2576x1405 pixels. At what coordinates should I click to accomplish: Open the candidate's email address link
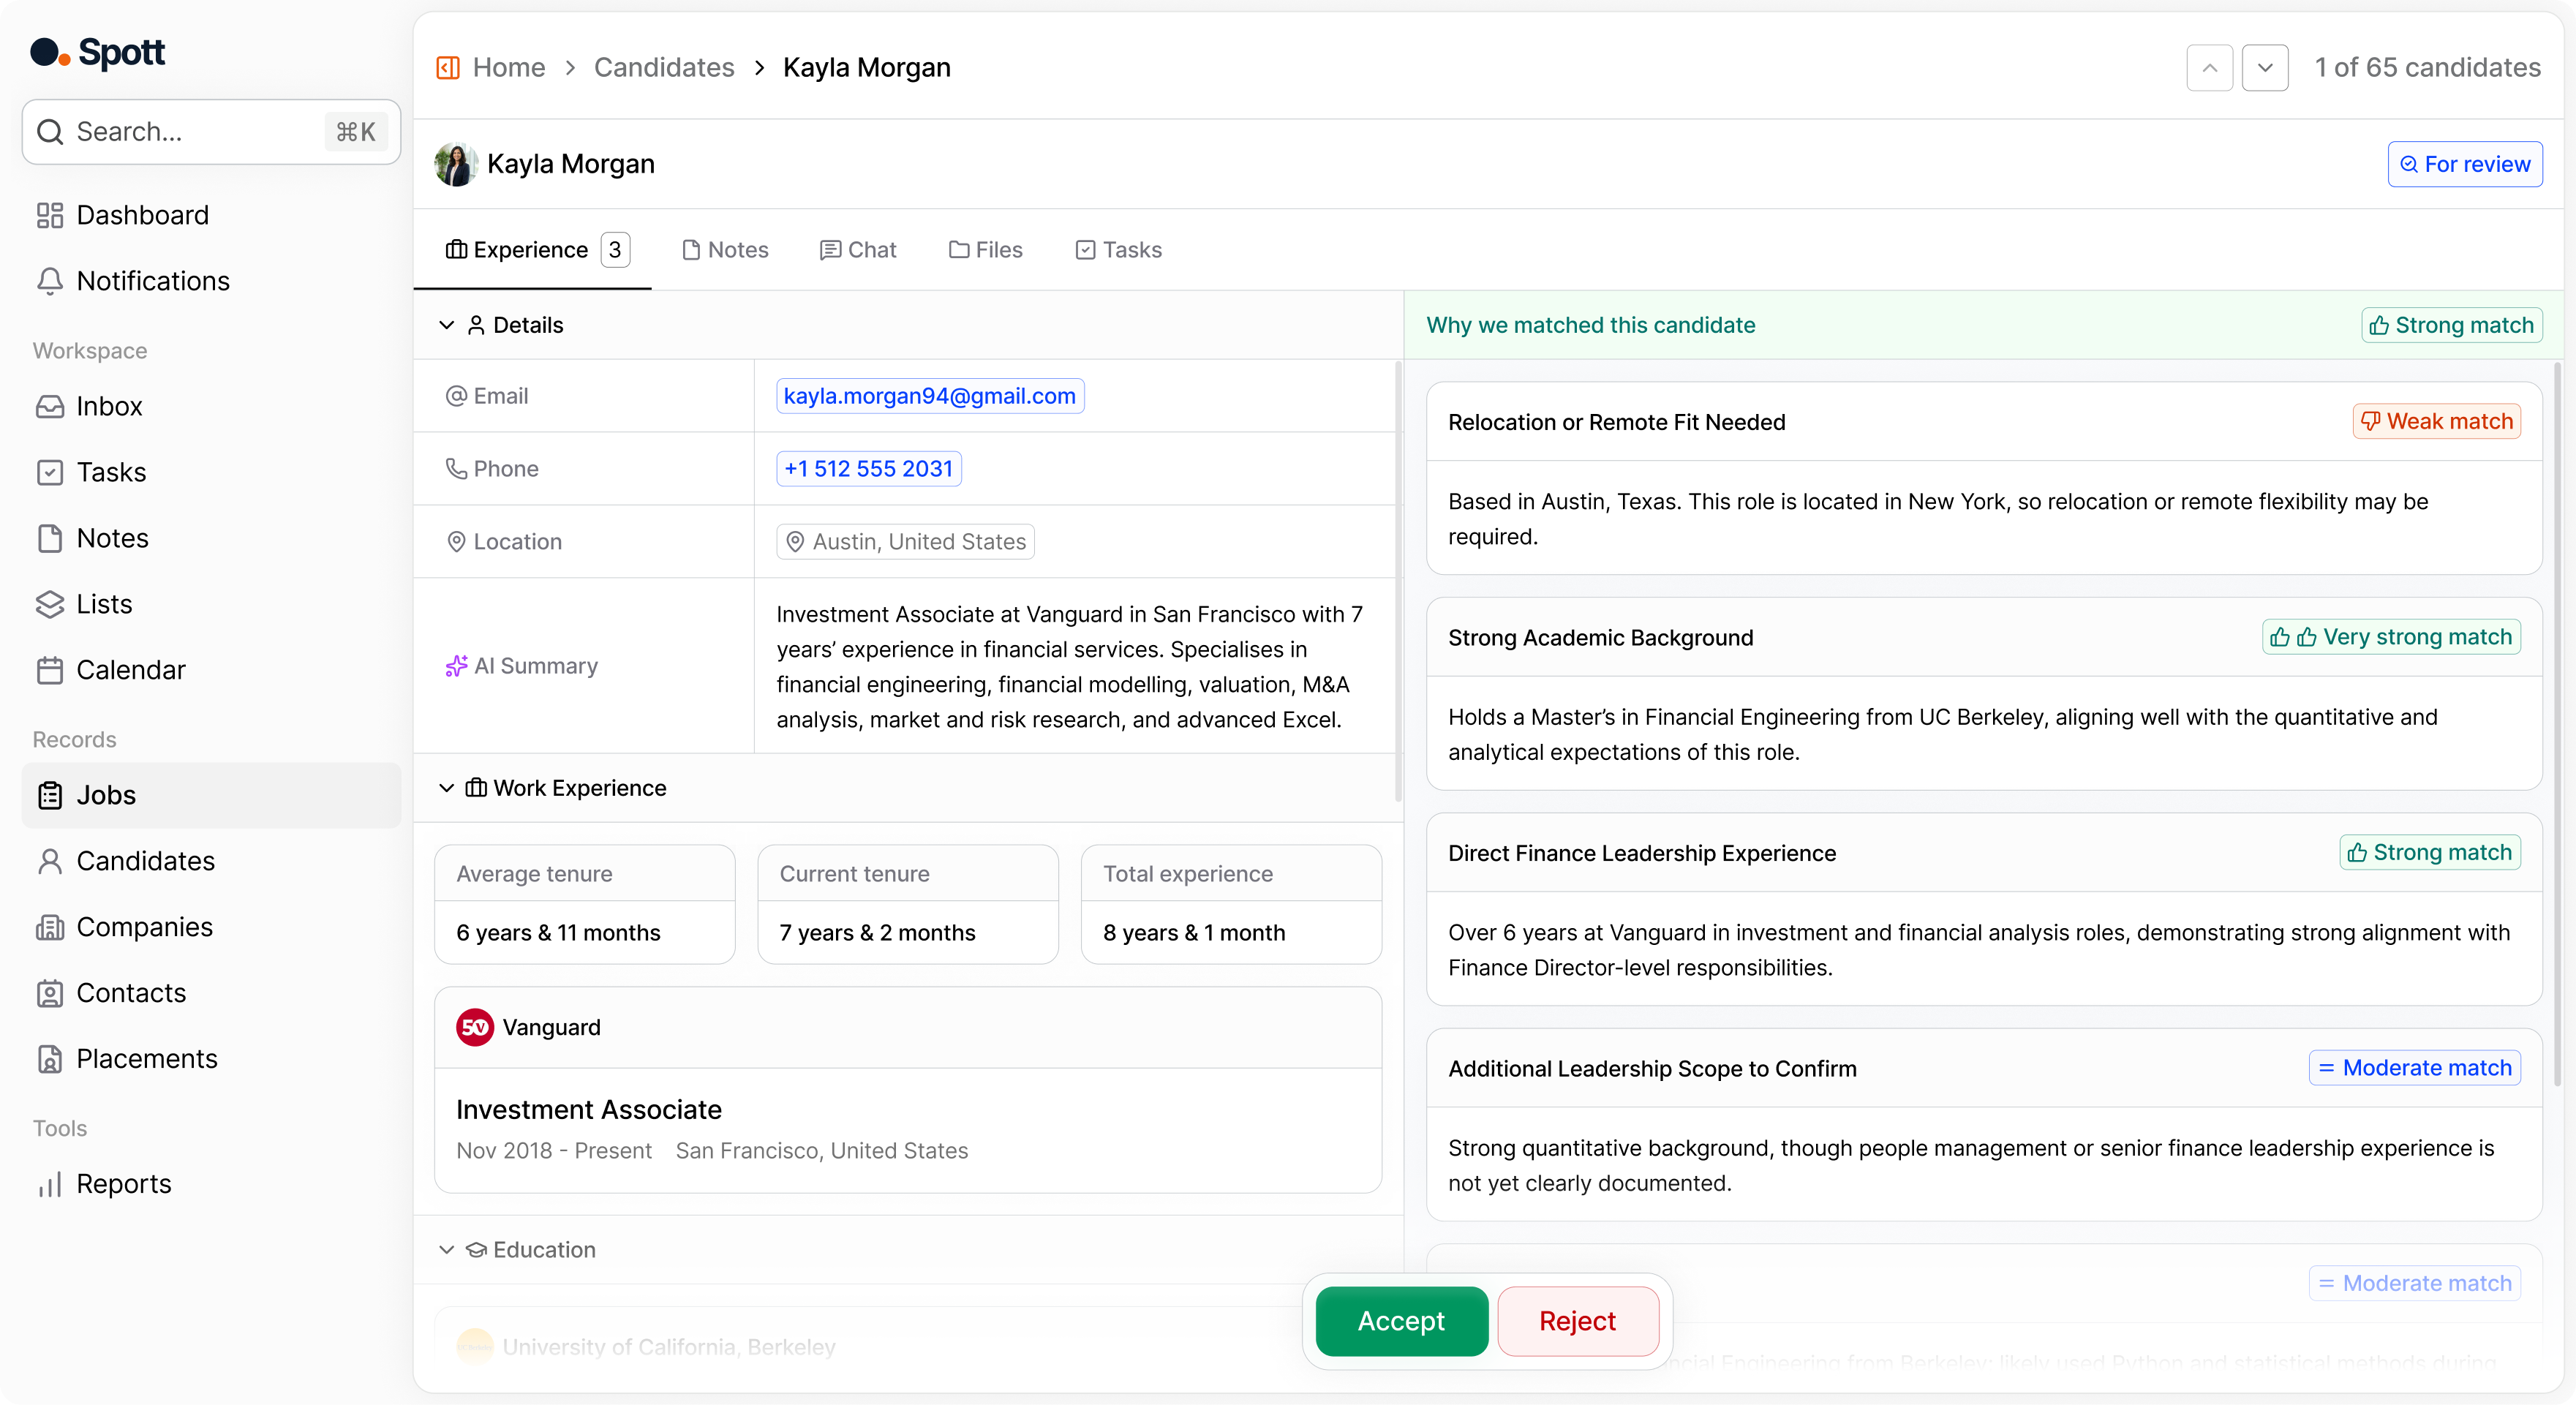929,395
